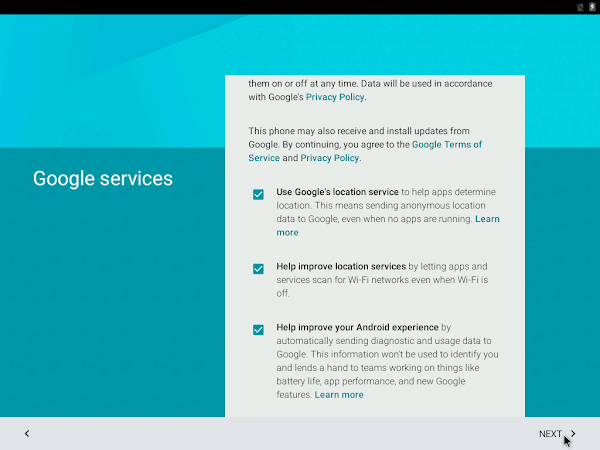Open the first Privacy Policy link after "with Google's"
Screen dimensions: 600x450
335,97
